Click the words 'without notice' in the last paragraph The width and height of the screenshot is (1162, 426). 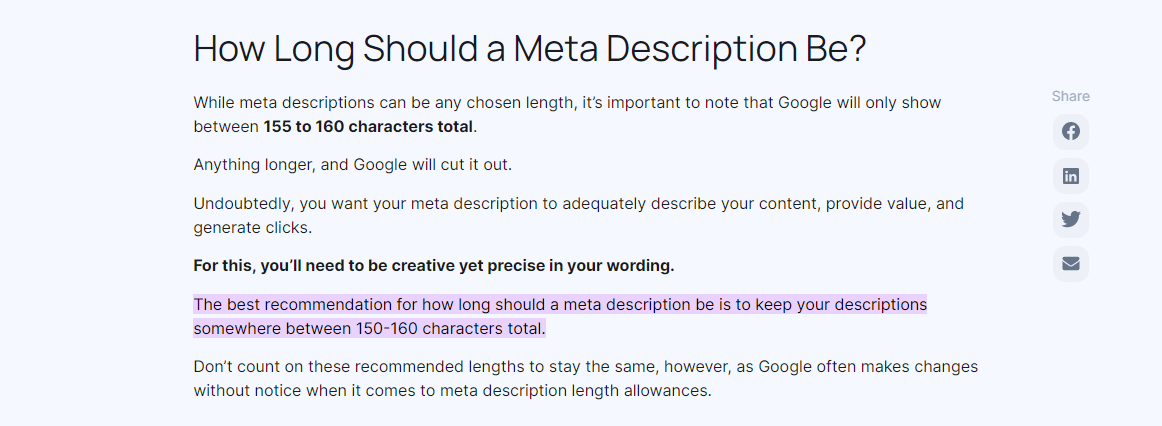[243, 391]
